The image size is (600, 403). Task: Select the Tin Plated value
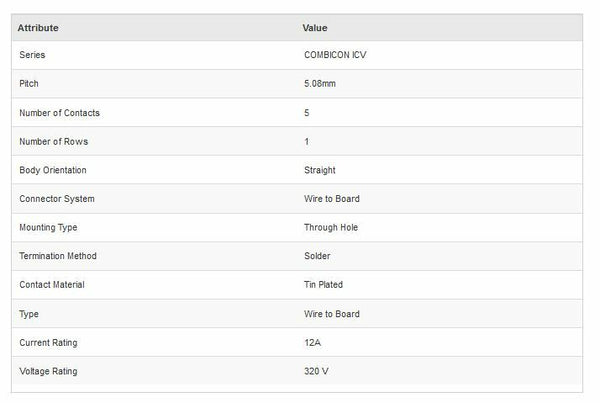coord(323,285)
